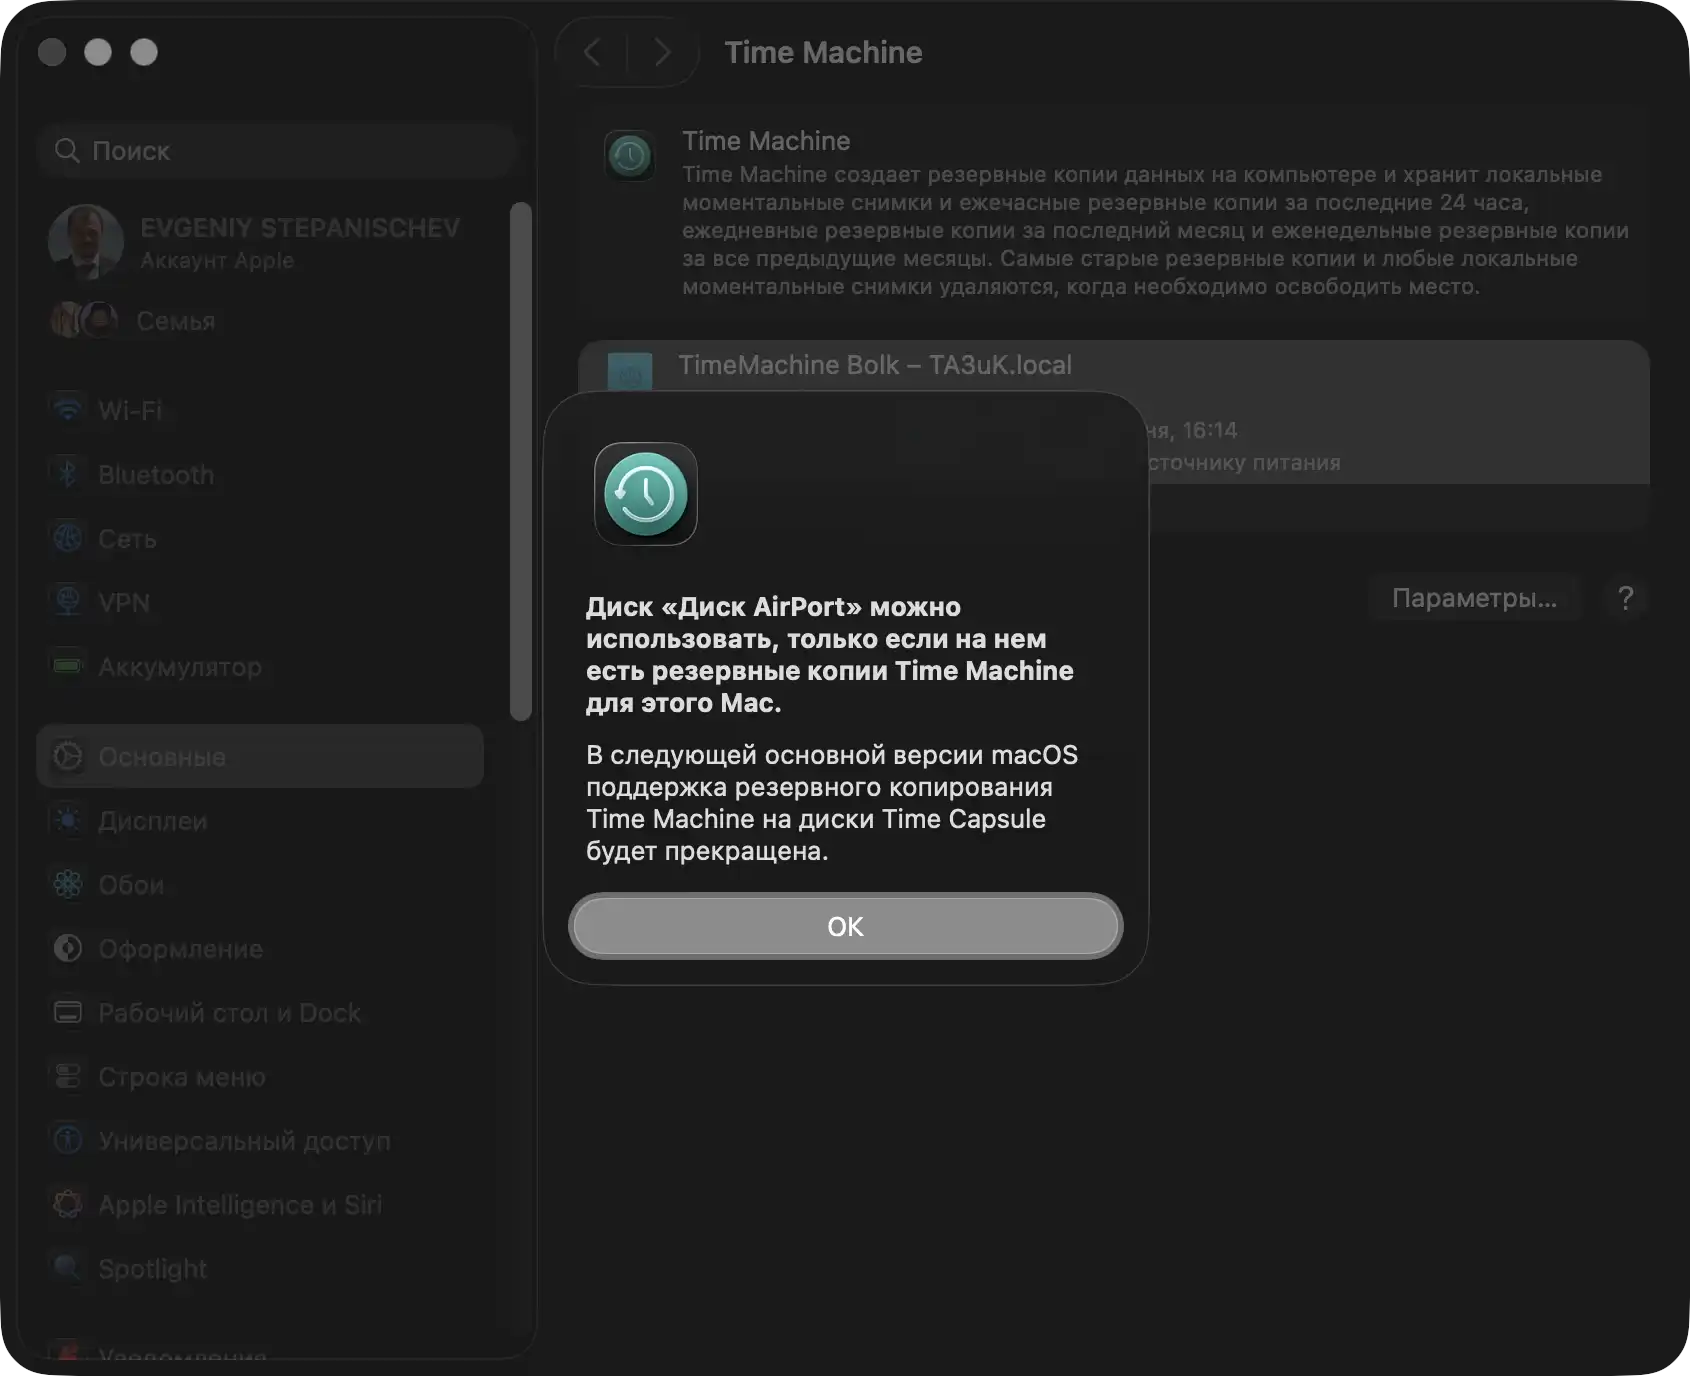This screenshot has height=1376, width=1690.
Task: Open the Spotlight settings pane
Action: 260,1268
